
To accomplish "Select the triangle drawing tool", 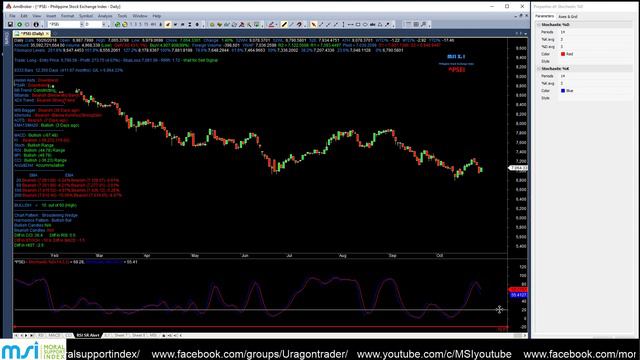I will click(x=380, y=24).
